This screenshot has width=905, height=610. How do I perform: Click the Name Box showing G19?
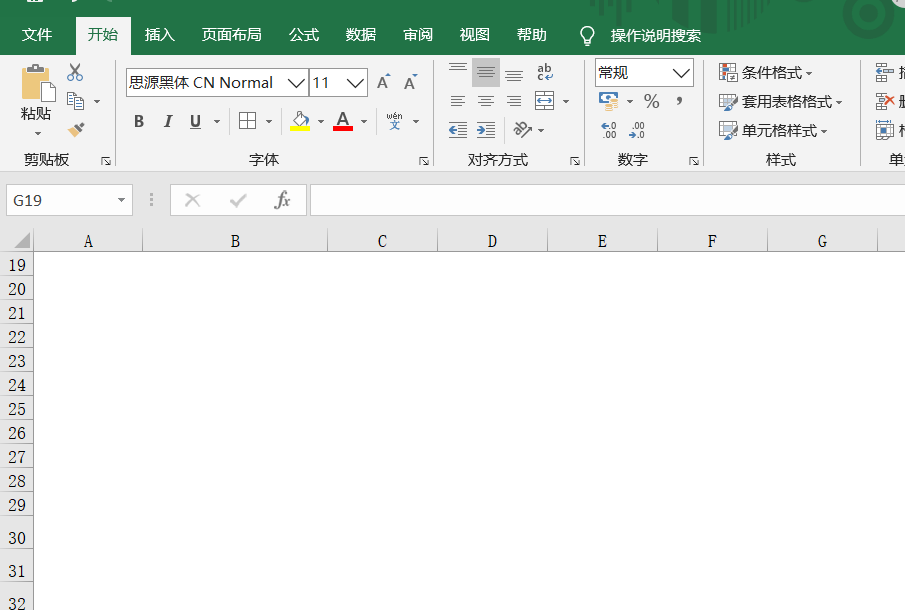click(x=69, y=200)
